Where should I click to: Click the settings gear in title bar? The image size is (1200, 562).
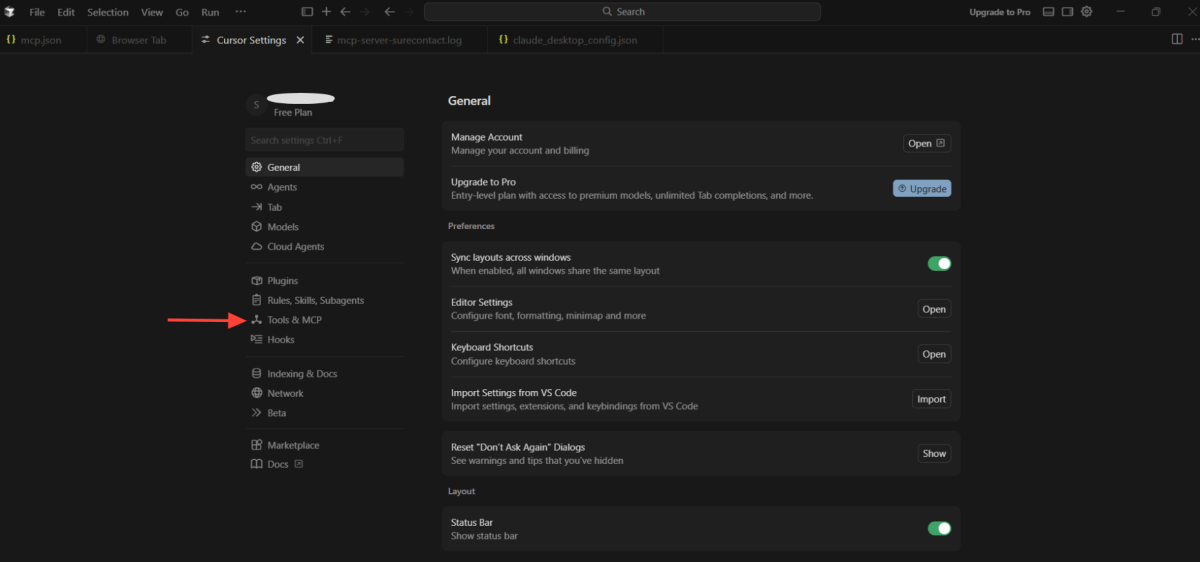point(1087,12)
